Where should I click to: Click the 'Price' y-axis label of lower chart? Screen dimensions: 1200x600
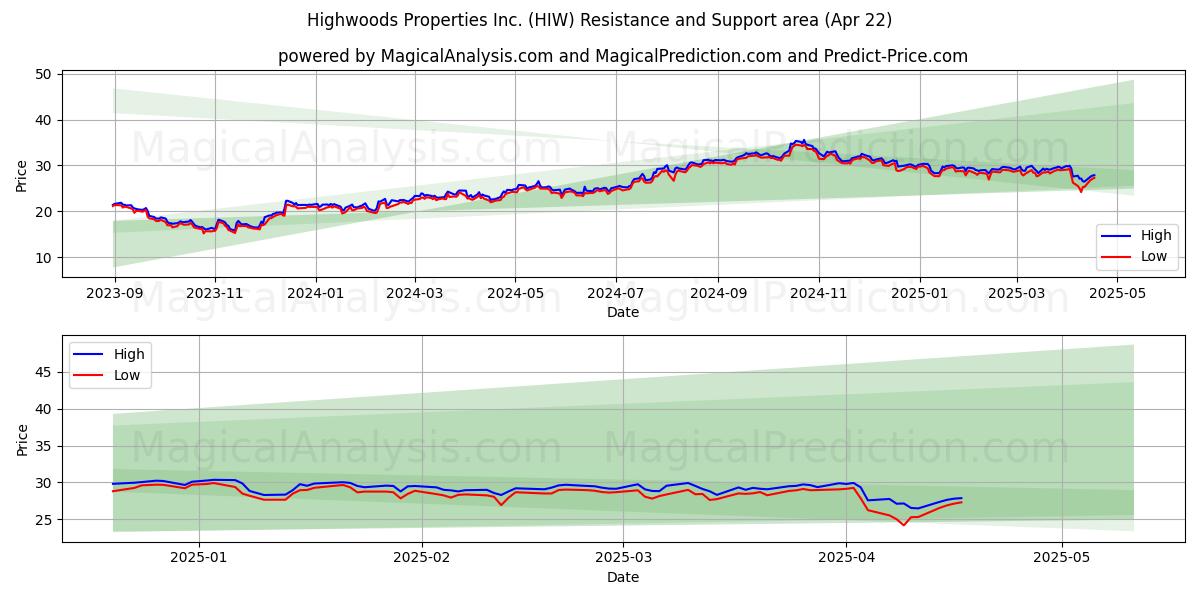(22, 438)
